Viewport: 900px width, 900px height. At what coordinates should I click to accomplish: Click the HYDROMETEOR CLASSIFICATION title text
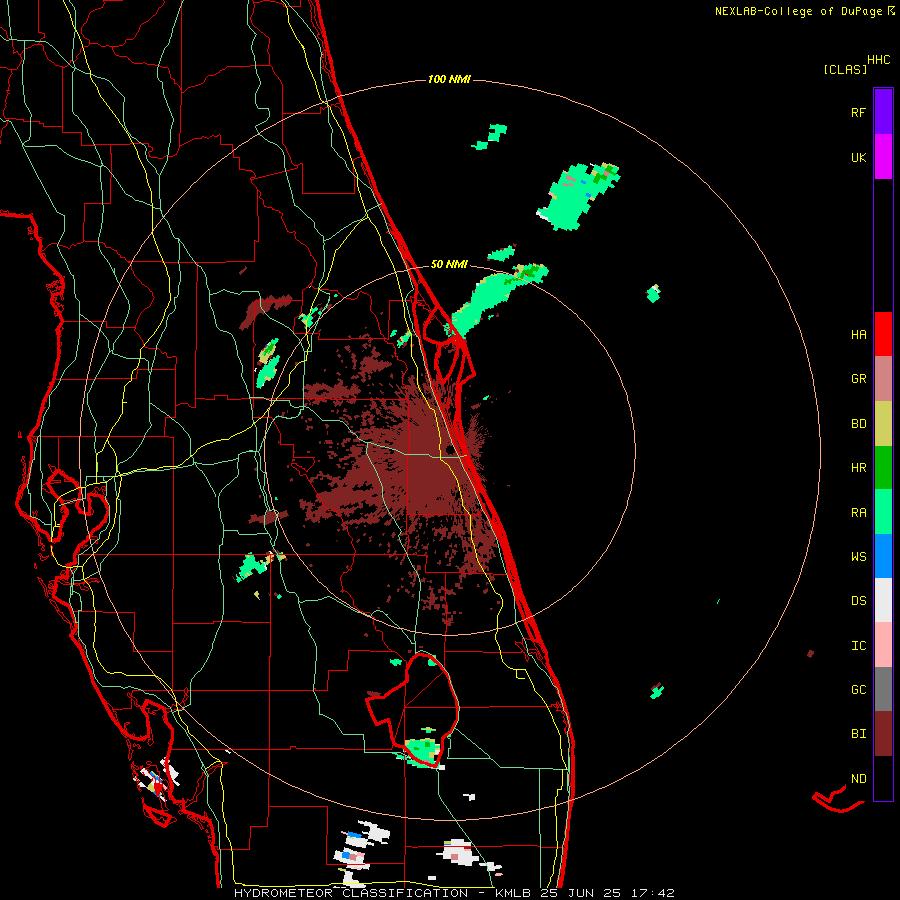click(x=351, y=893)
